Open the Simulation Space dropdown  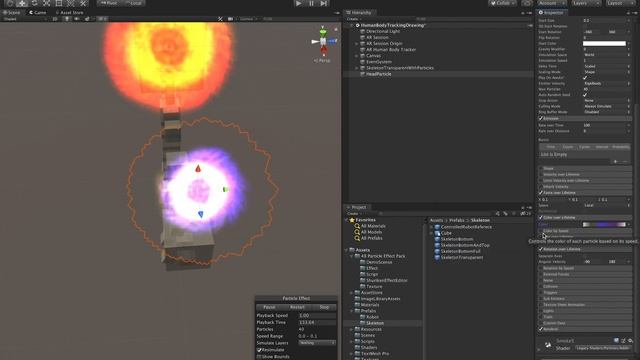point(607,55)
